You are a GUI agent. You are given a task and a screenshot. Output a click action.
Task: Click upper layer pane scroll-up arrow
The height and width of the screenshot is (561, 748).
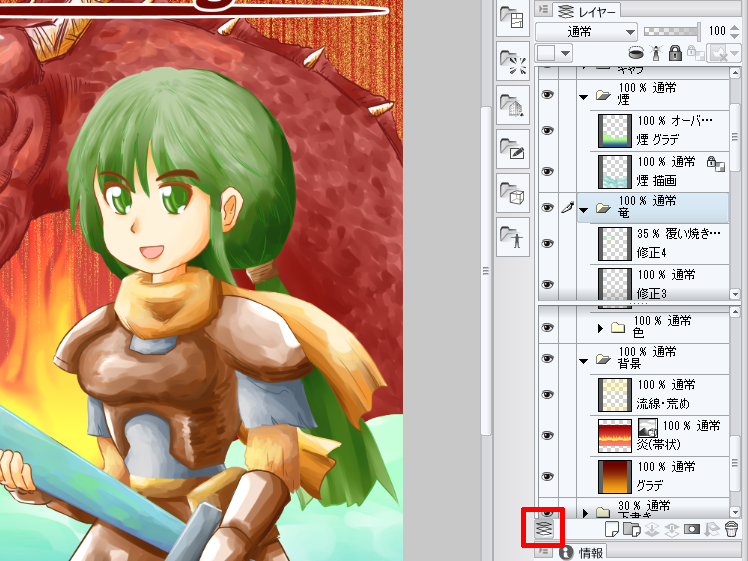735,73
